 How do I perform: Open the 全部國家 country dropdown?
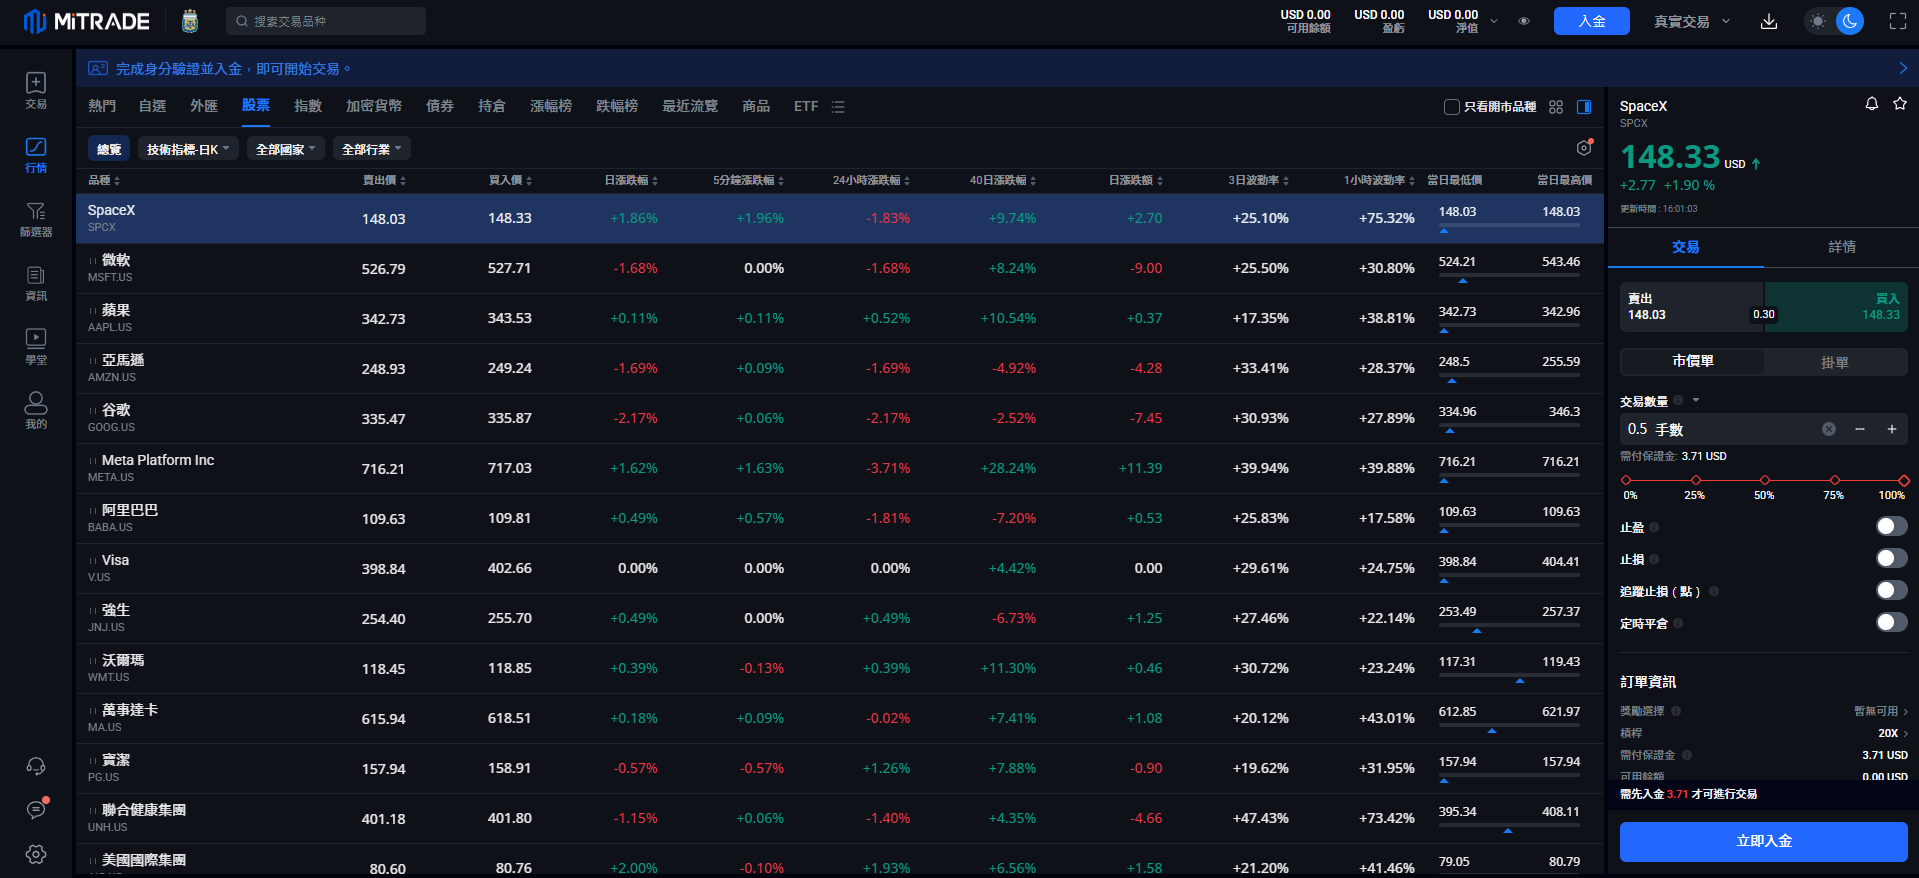(x=286, y=149)
